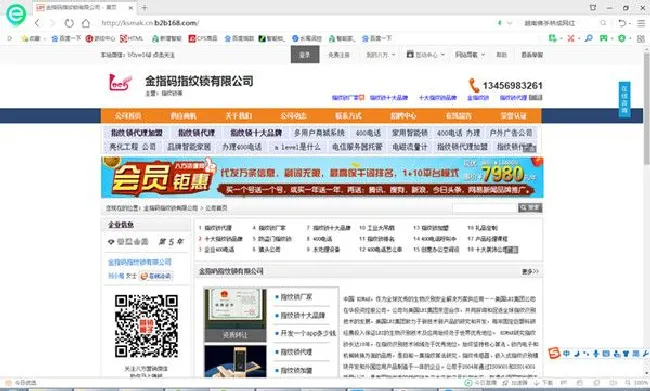
Task: Close the 金指码指纹锁有限公司 tab
Action: point(131,7)
